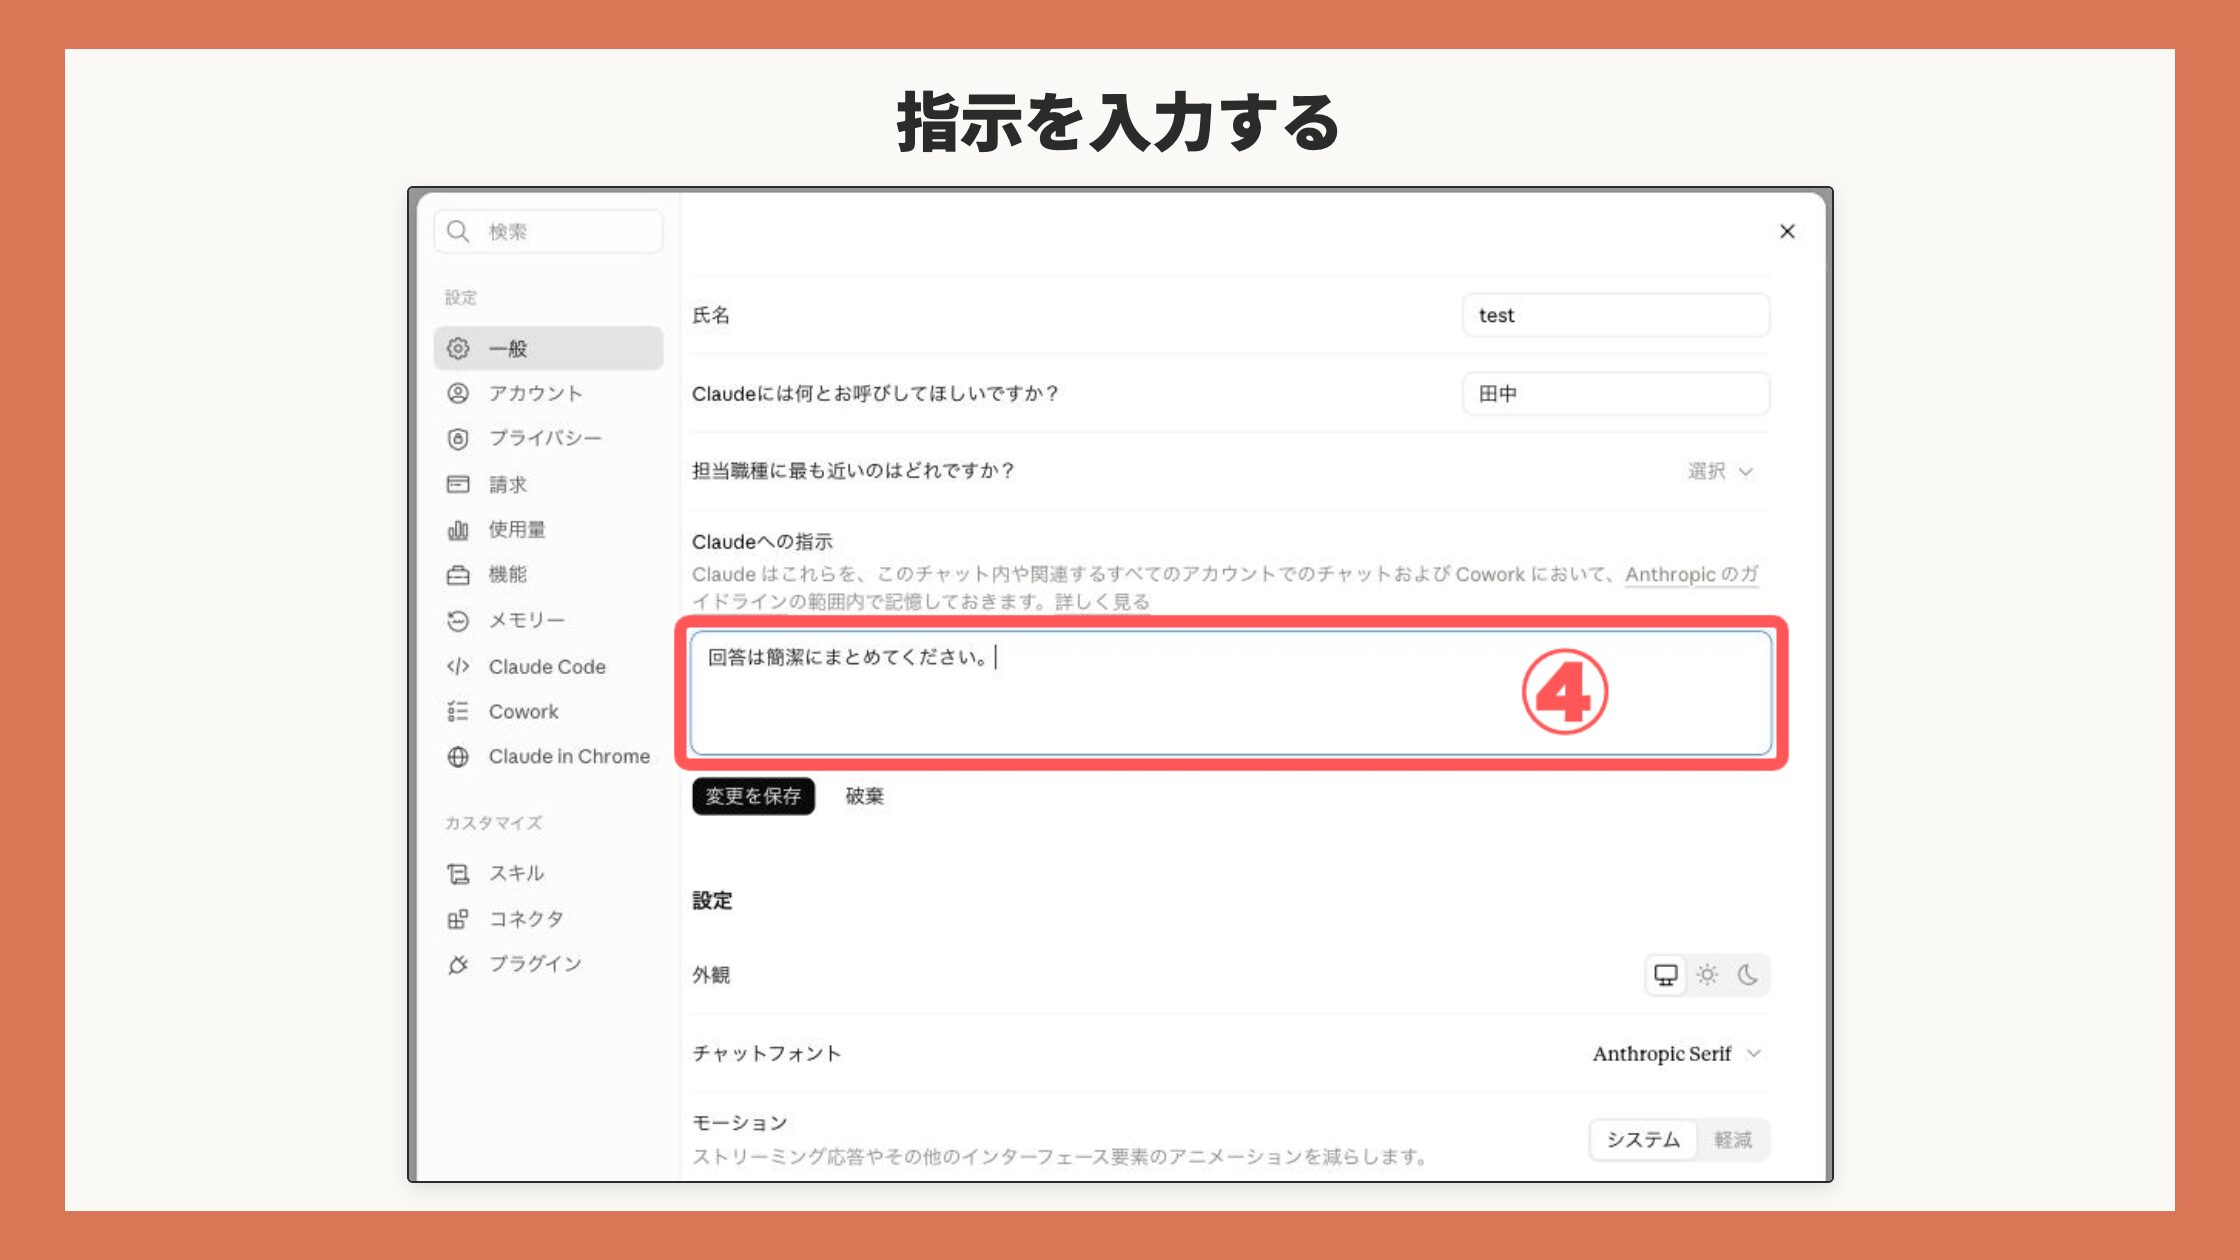Image resolution: width=2240 pixels, height=1260 pixels.
Task: Click the 使用量 bar chart icon
Action: tap(458, 530)
